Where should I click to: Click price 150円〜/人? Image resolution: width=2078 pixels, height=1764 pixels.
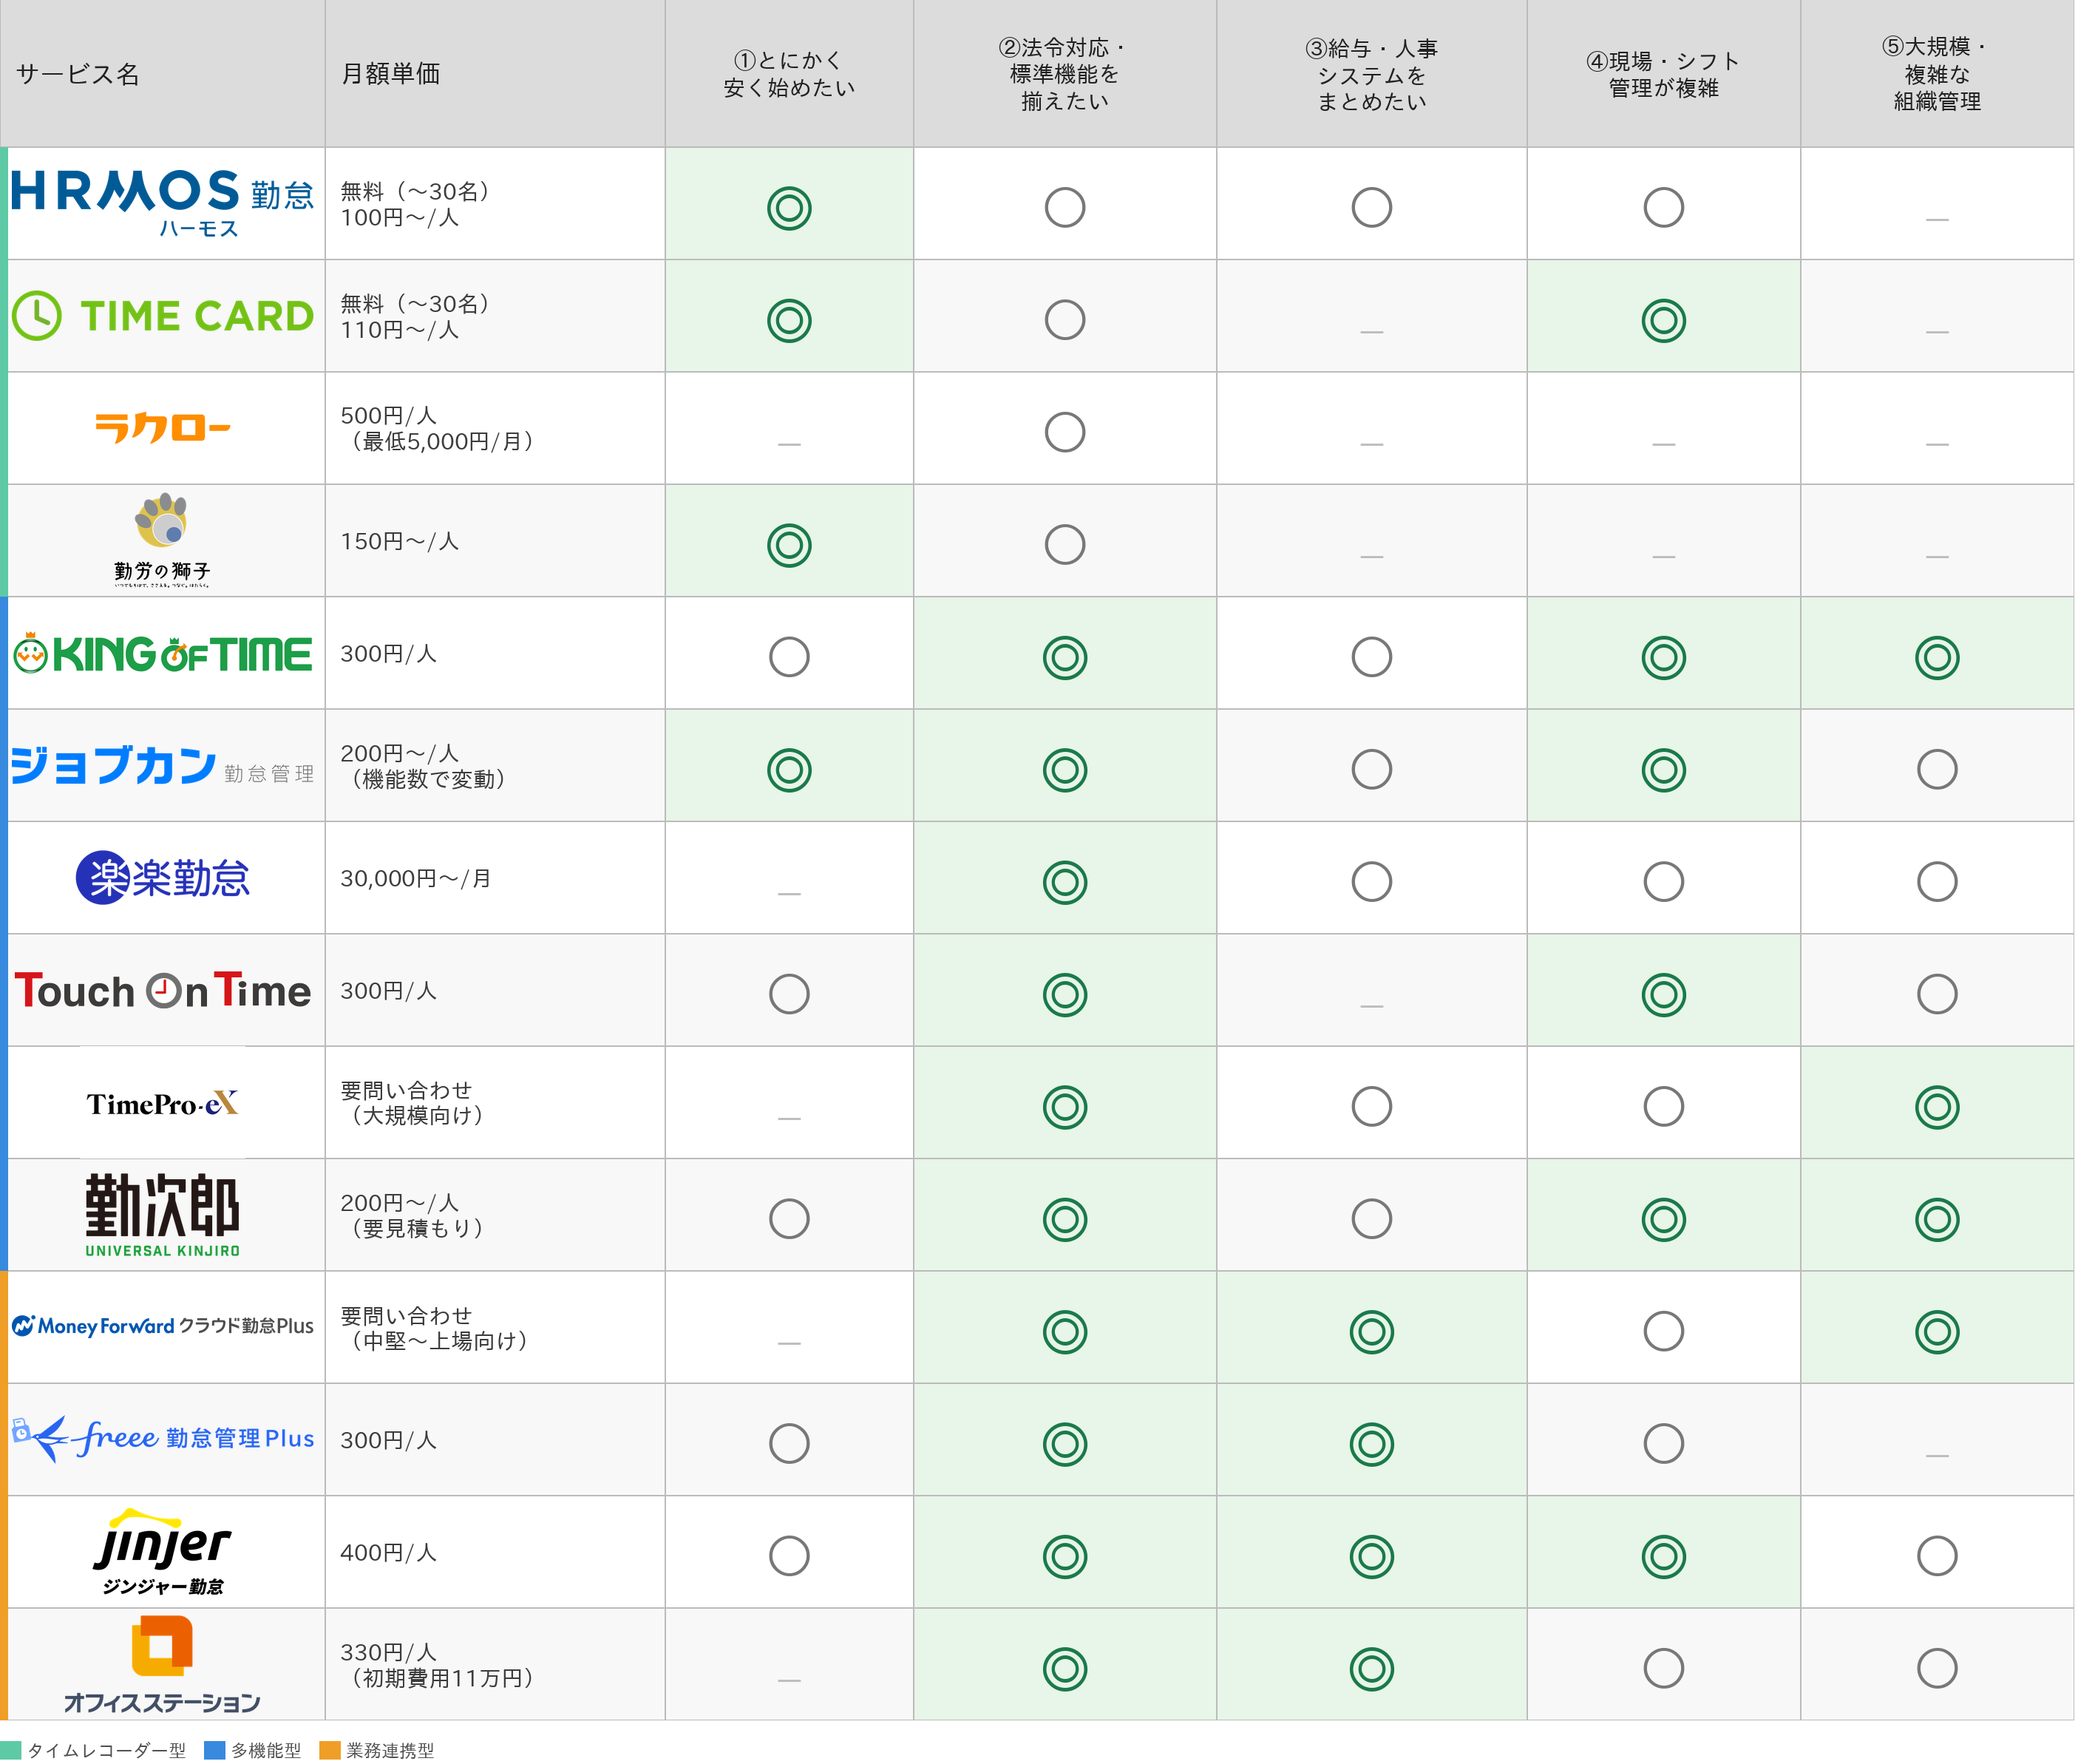[x=400, y=541]
